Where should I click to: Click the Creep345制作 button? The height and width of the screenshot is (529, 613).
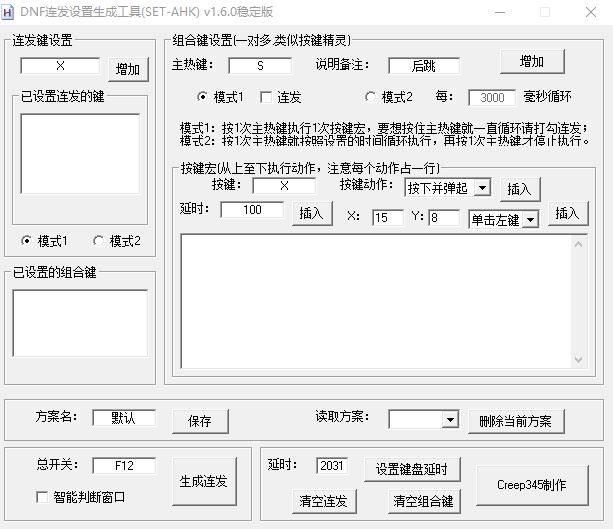pyautogui.click(x=532, y=485)
